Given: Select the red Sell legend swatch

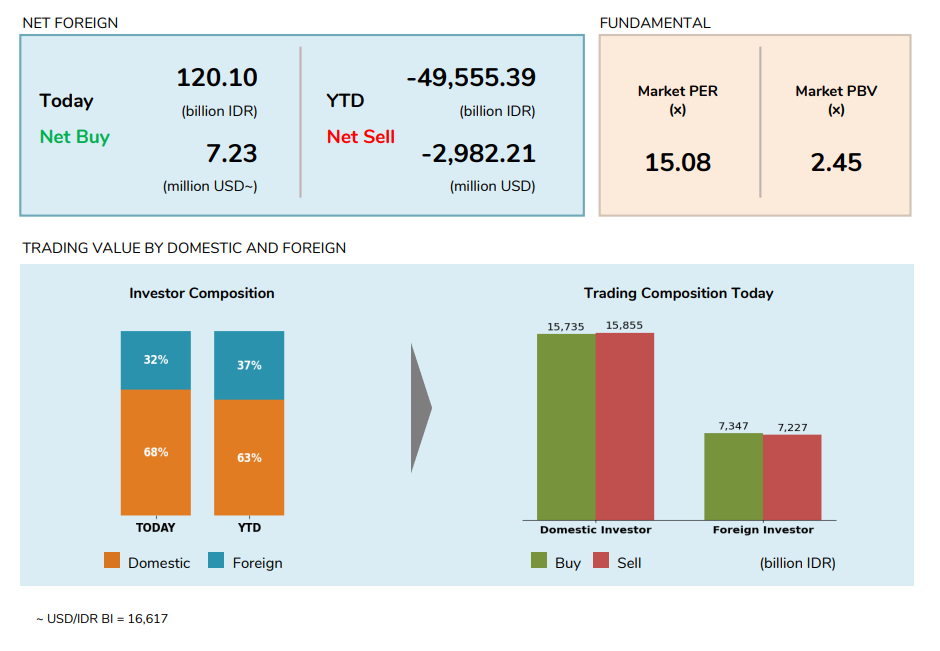Looking at the screenshot, I should tap(601, 561).
